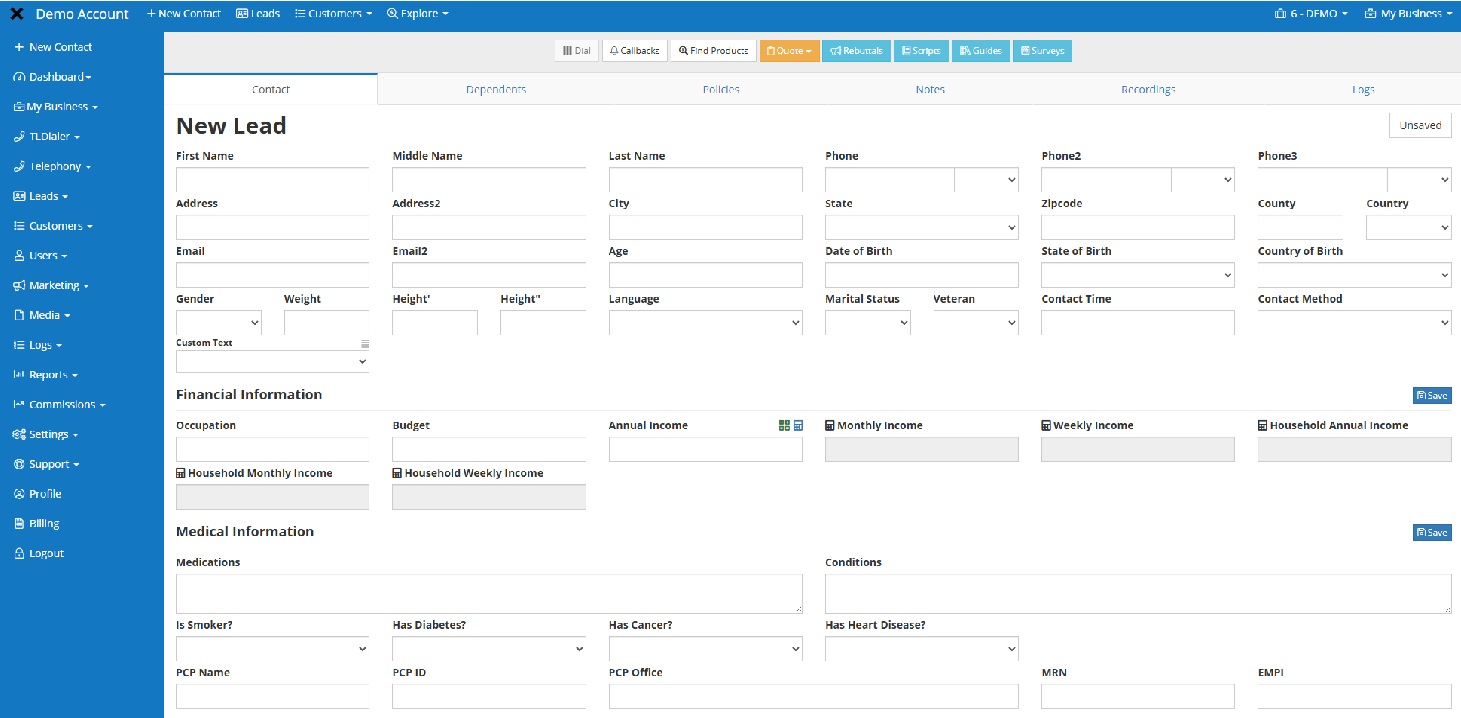
Task: Open Billing in the sidebar
Action: click(x=37, y=524)
